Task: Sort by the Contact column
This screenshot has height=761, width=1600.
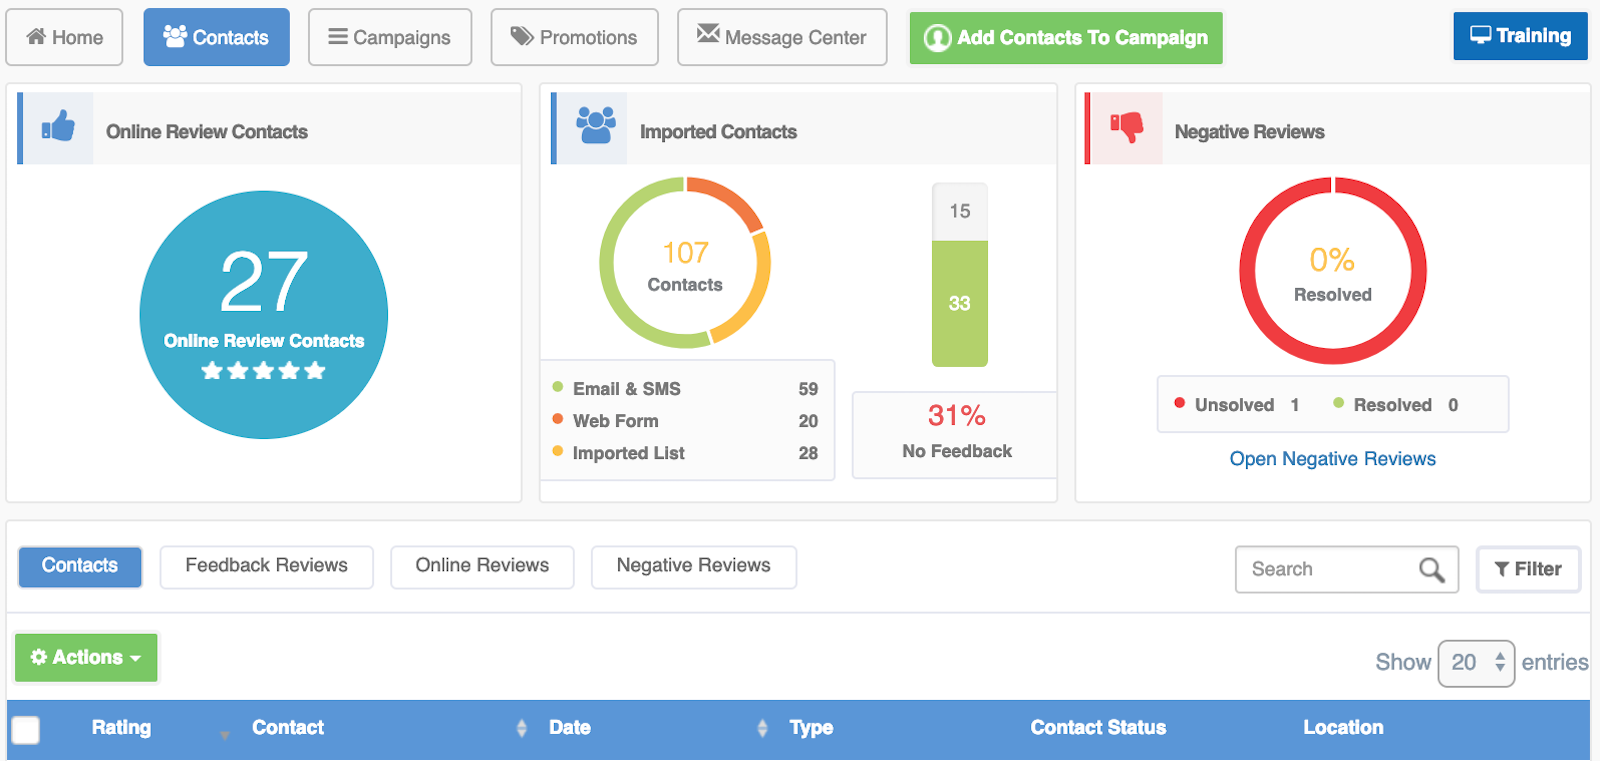Action: (x=288, y=728)
